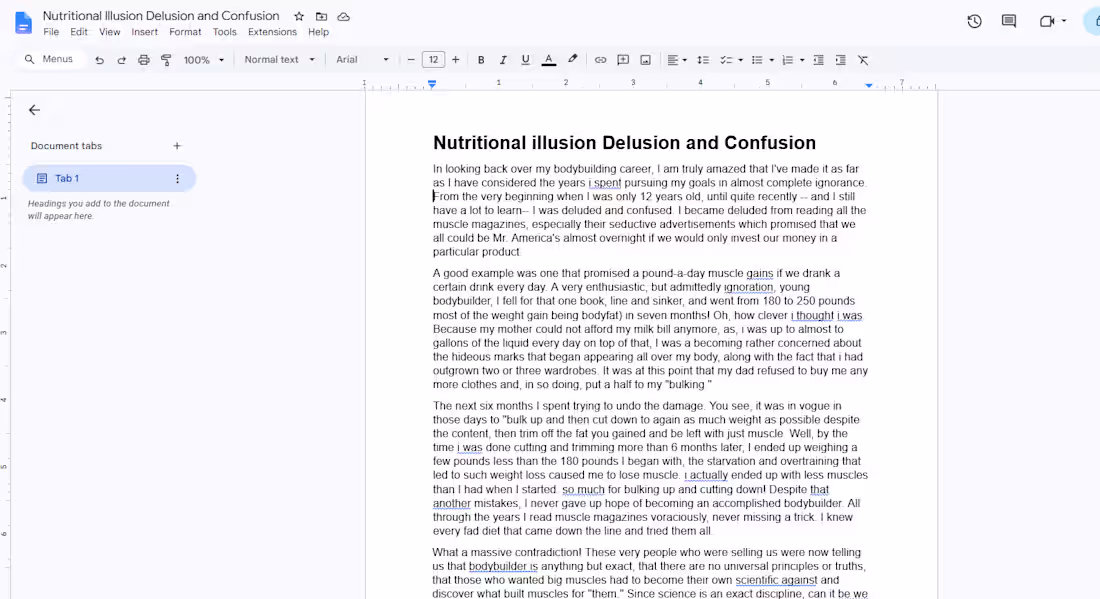Move document to a folder

pos(321,16)
